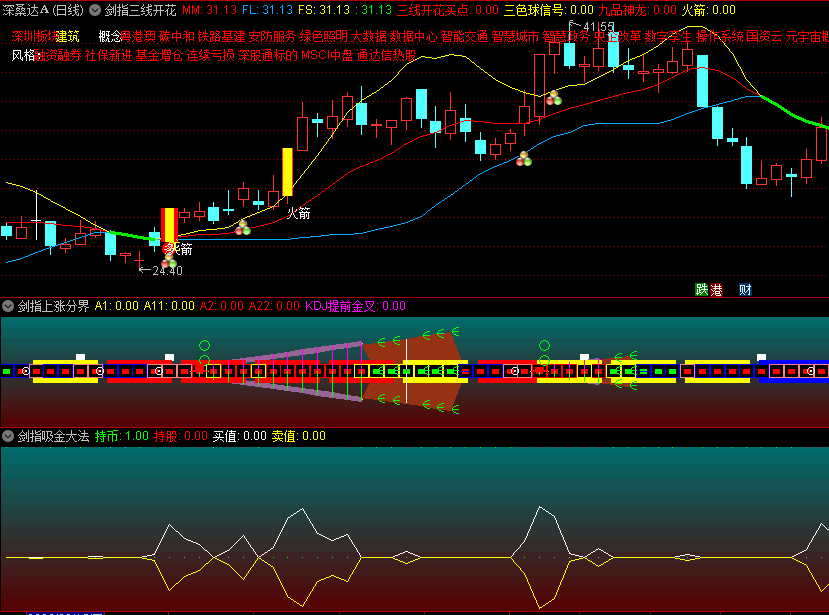The height and width of the screenshot is (615, 829).
Task: Click three-color ball marker below 41.55 peak
Action: coord(554,98)
